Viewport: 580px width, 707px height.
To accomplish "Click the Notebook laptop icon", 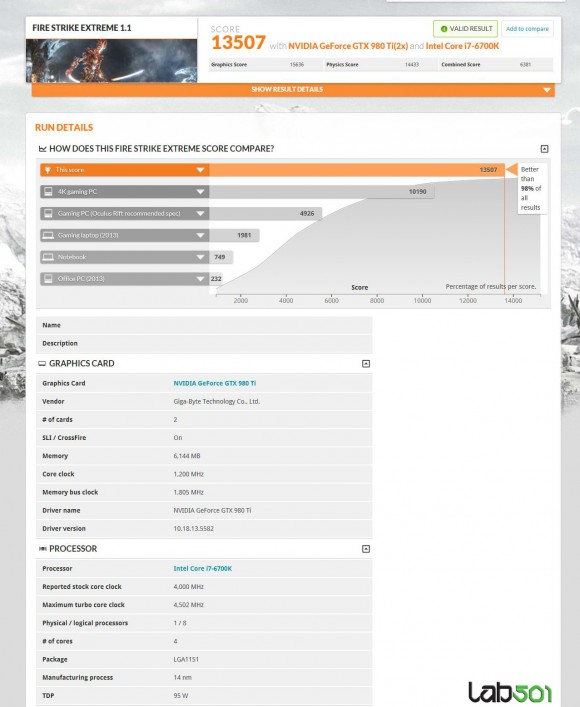I will 48,257.
